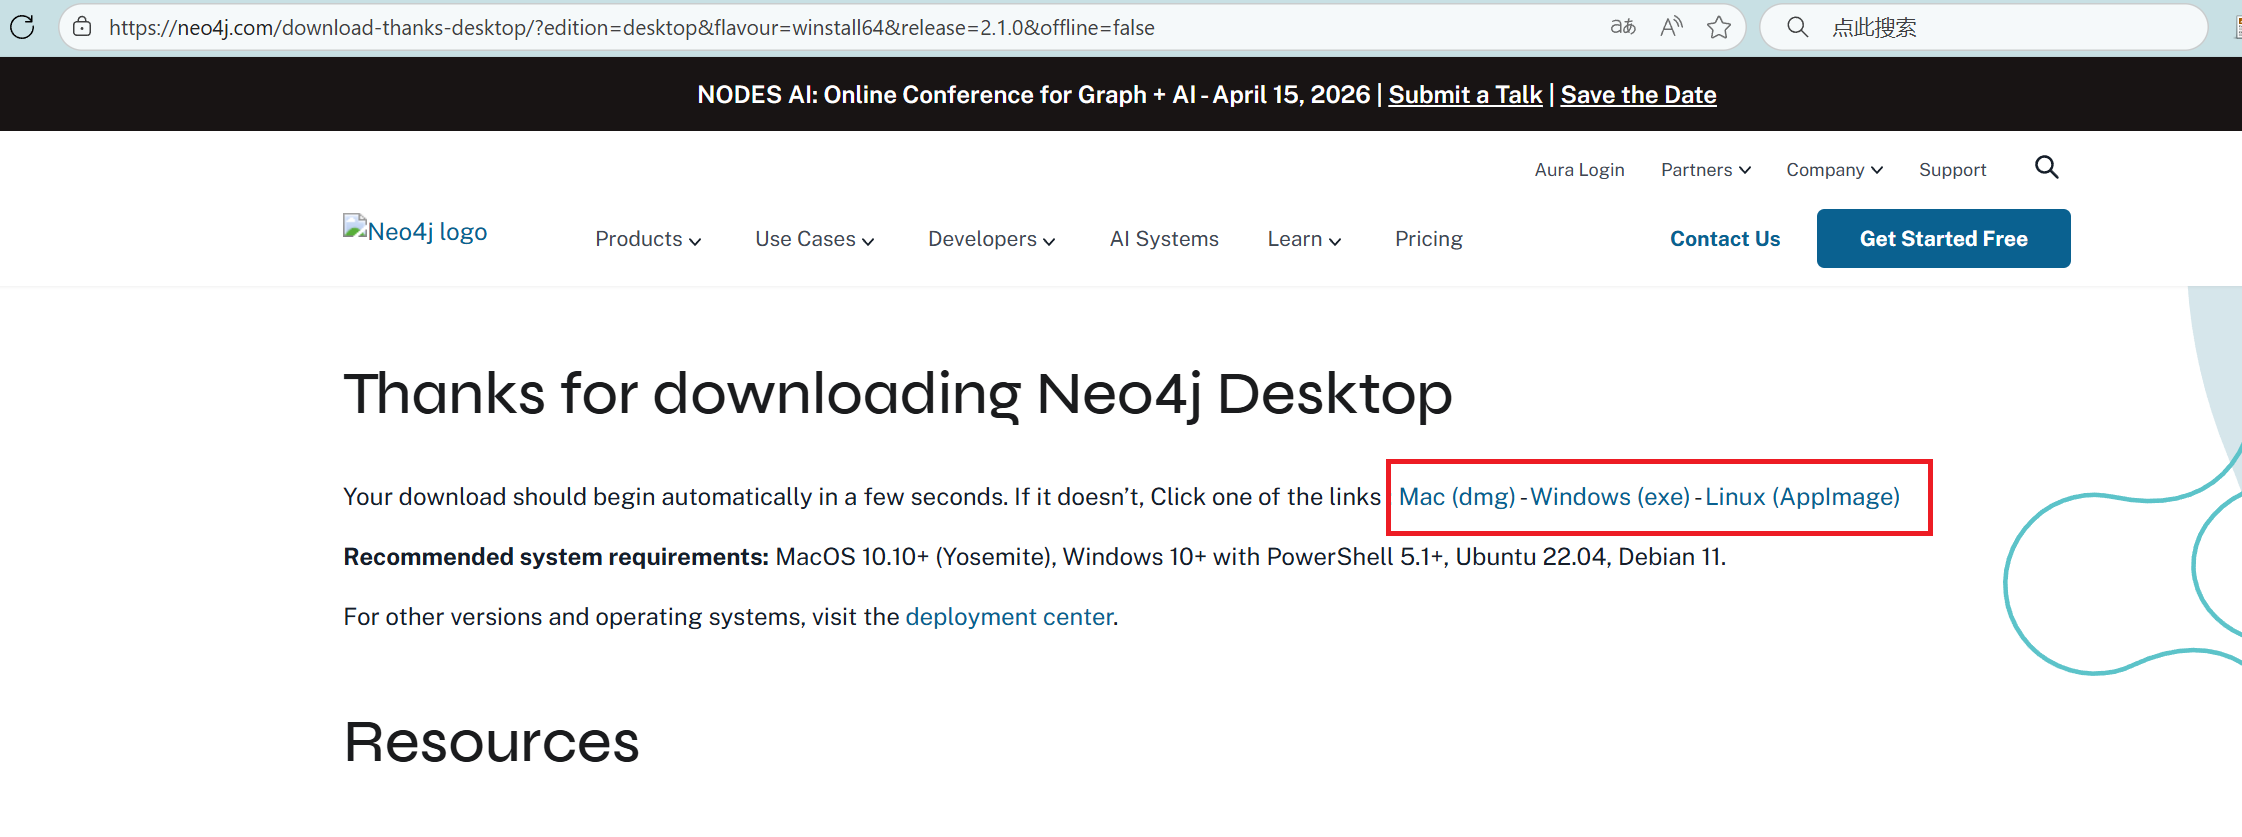Click the translate page icon

(1623, 27)
